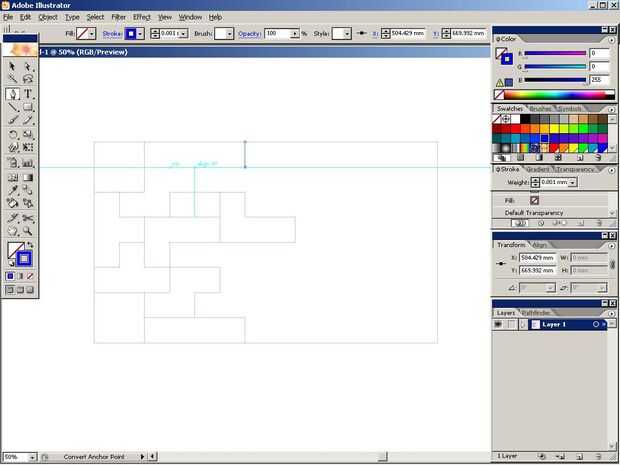Select the Gradient tool
The height and width of the screenshot is (465, 620).
coord(27,178)
